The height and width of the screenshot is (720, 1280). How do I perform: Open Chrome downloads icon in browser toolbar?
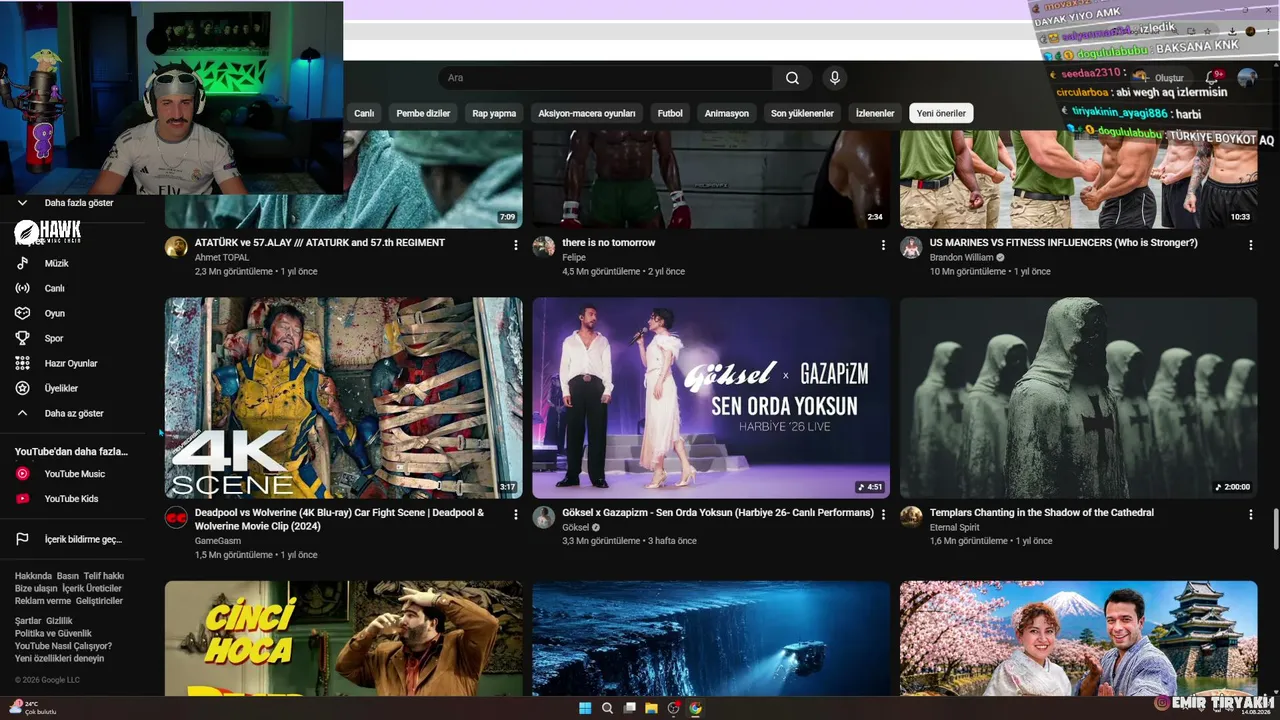pyautogui.click(x=1231, y=31)
